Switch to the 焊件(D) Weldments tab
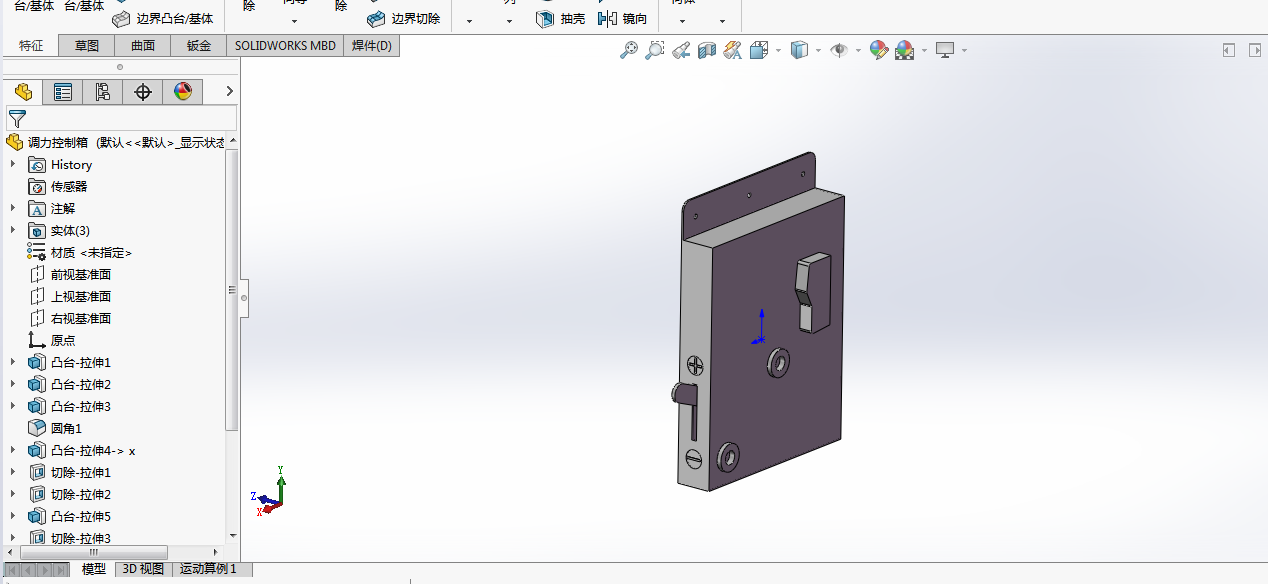This screenshot has height=584, width=1268. (x=372, y=45)
